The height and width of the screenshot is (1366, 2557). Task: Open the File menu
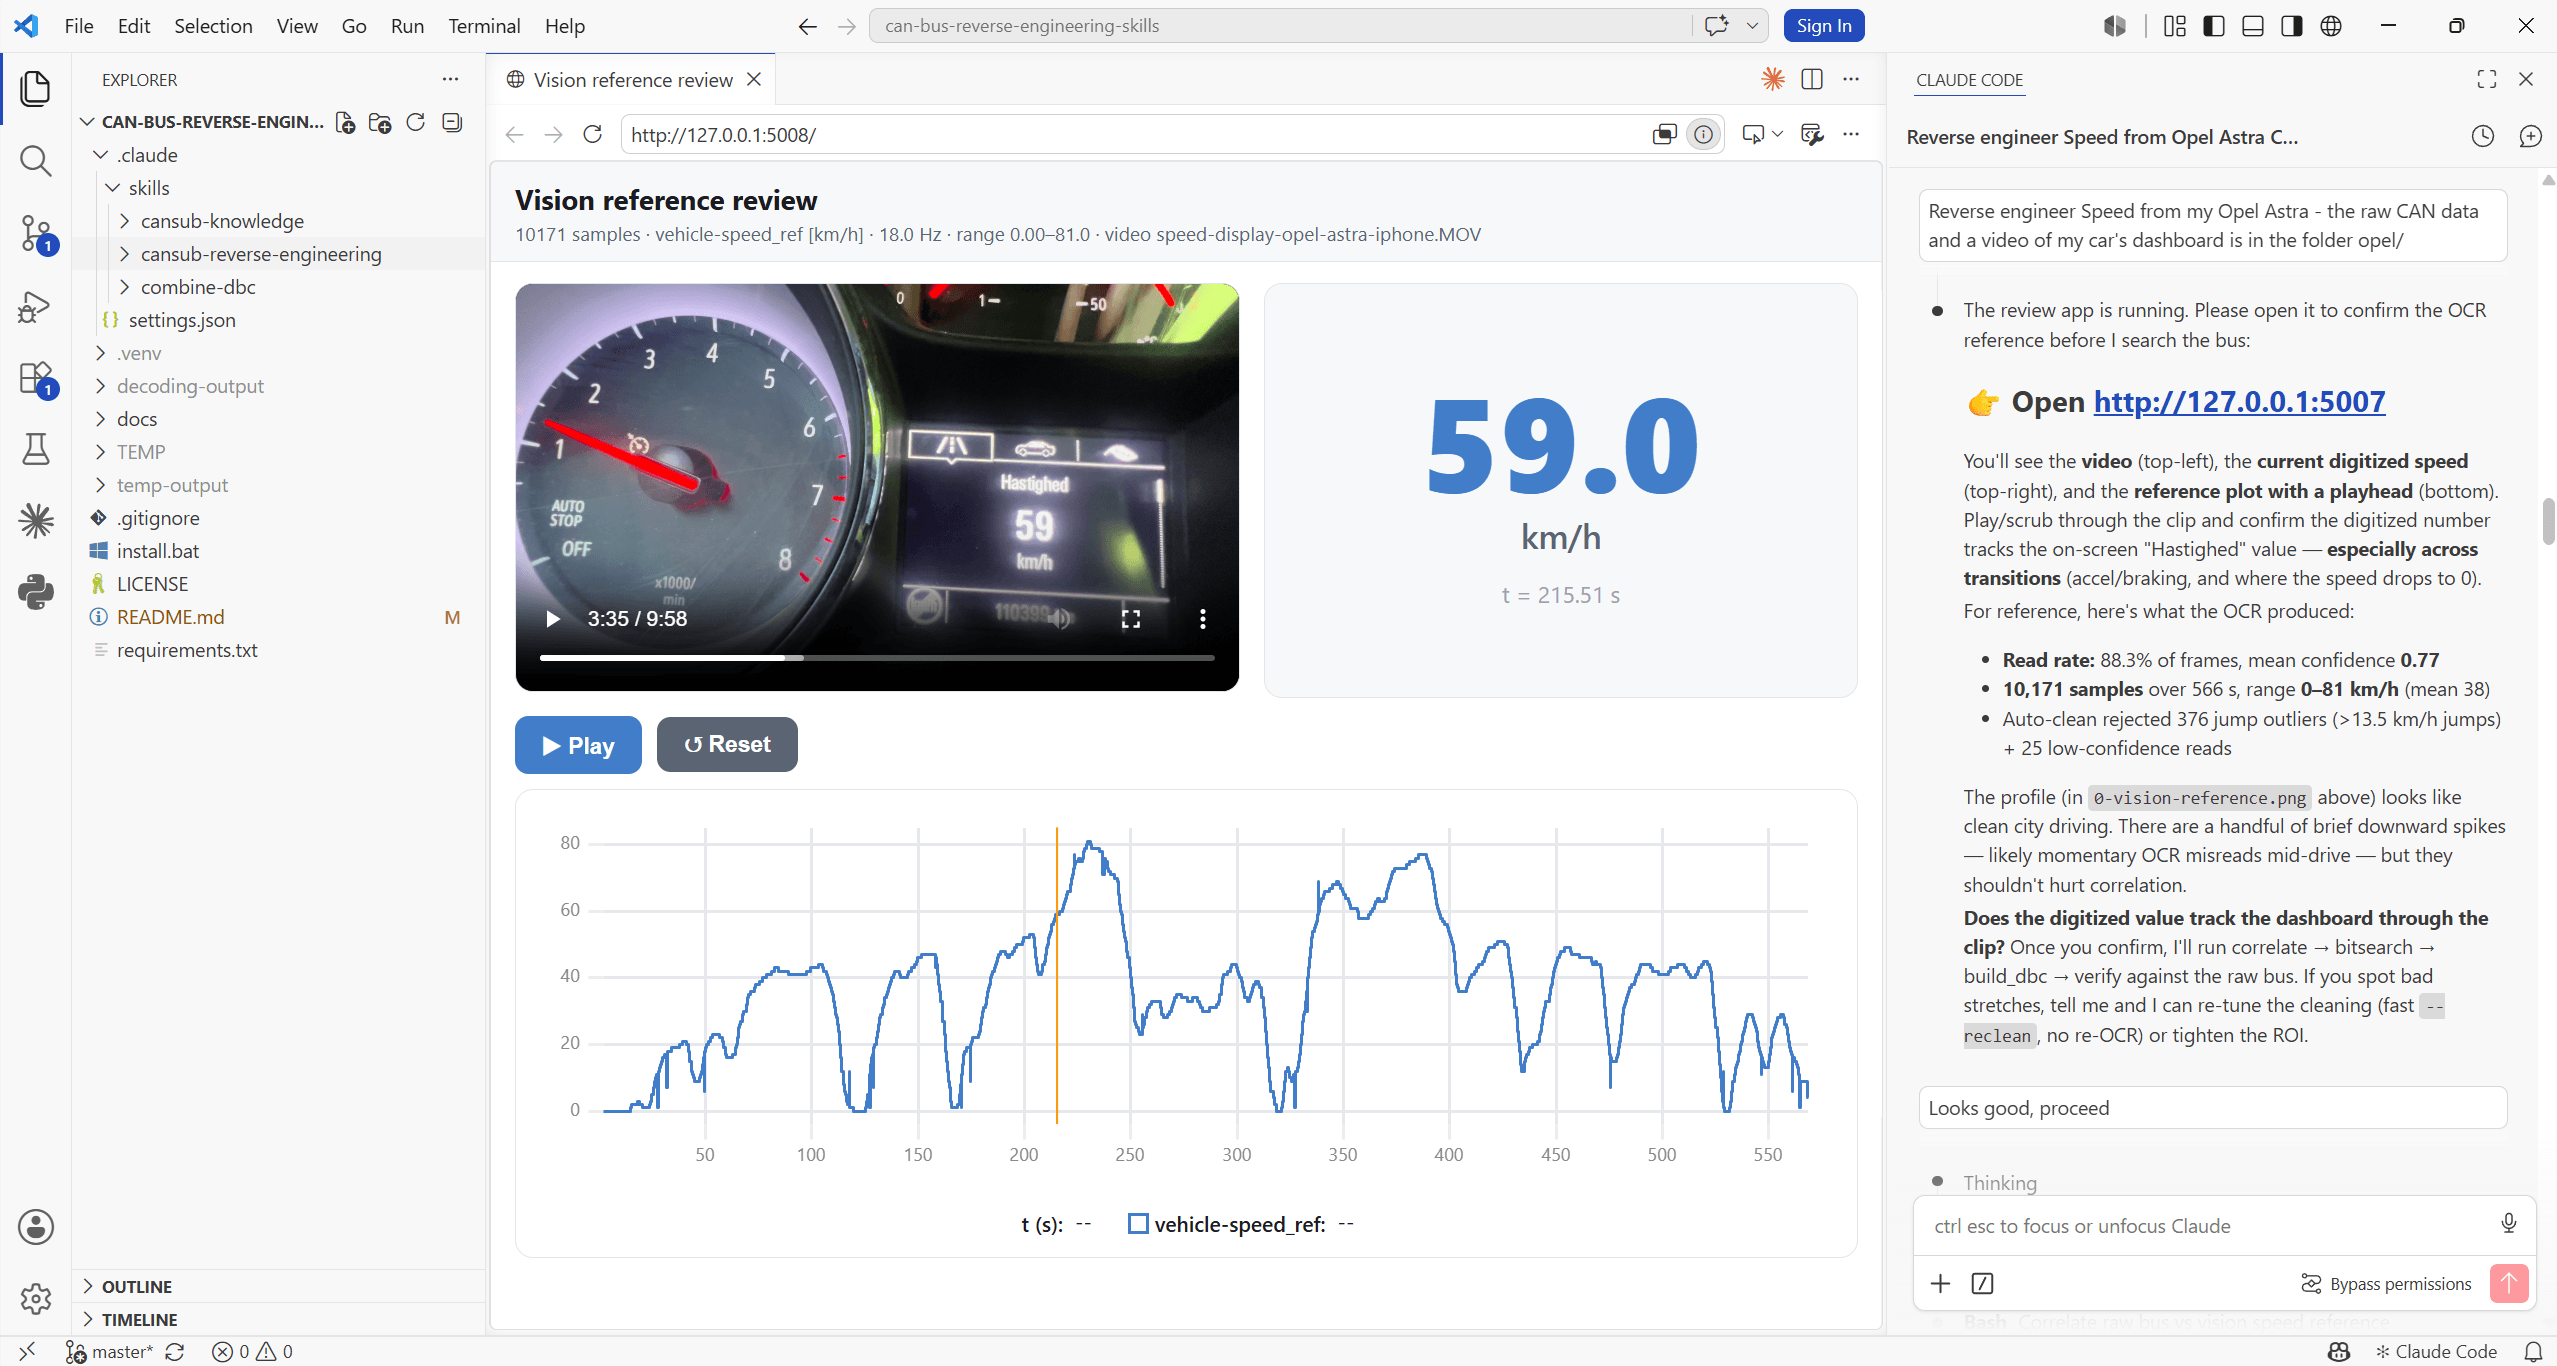[x=78, y=26]
